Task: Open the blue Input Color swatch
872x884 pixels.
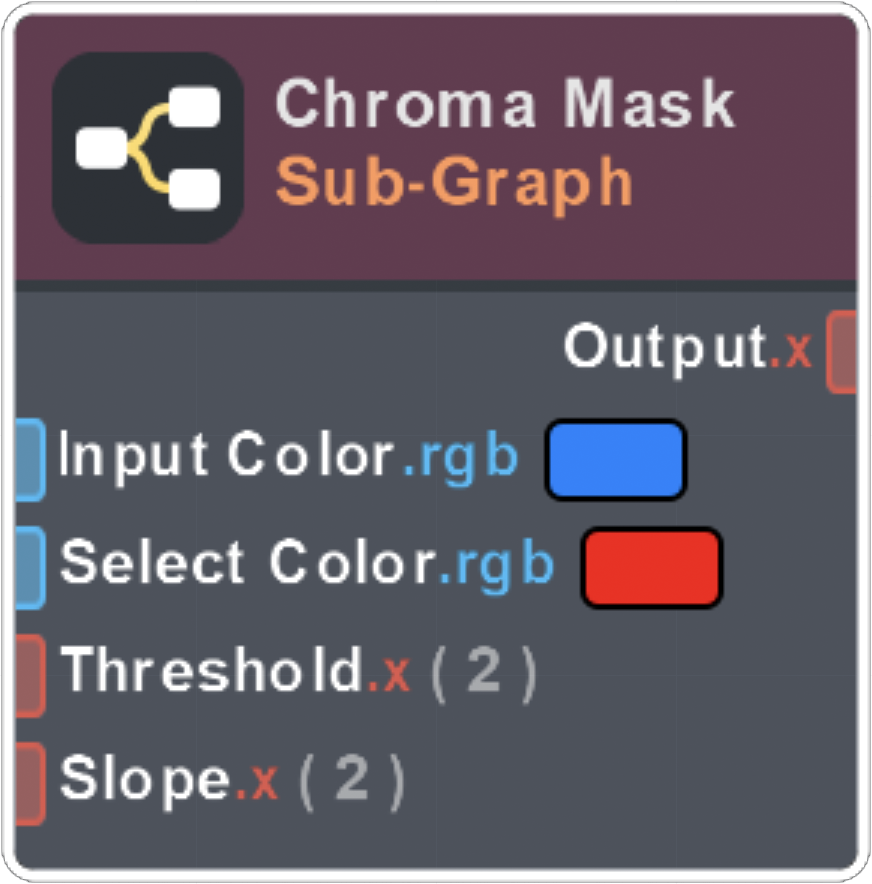Action: point(615,459)
